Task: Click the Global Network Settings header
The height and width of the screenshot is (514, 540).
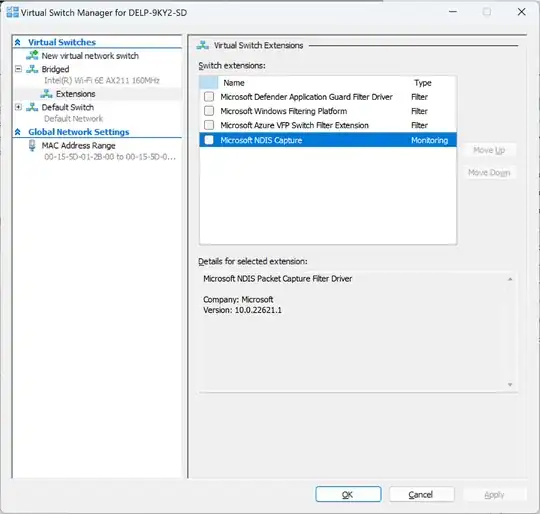Action: (79, 132)
